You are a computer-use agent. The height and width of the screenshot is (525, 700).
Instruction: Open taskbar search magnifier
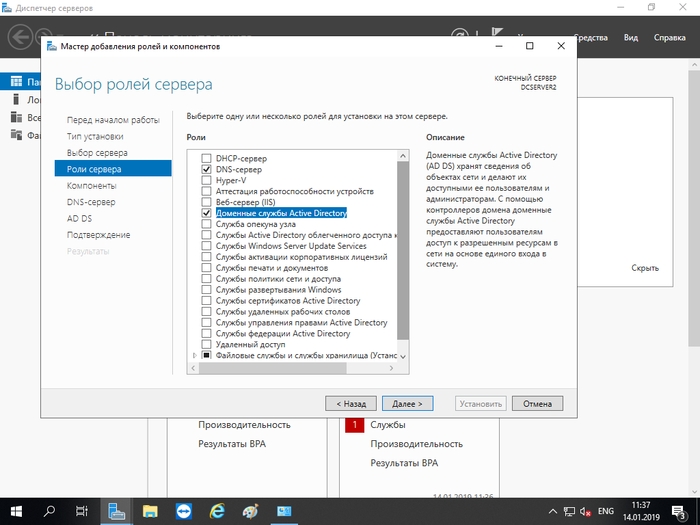pyautogui.click(x=49, y=511)
